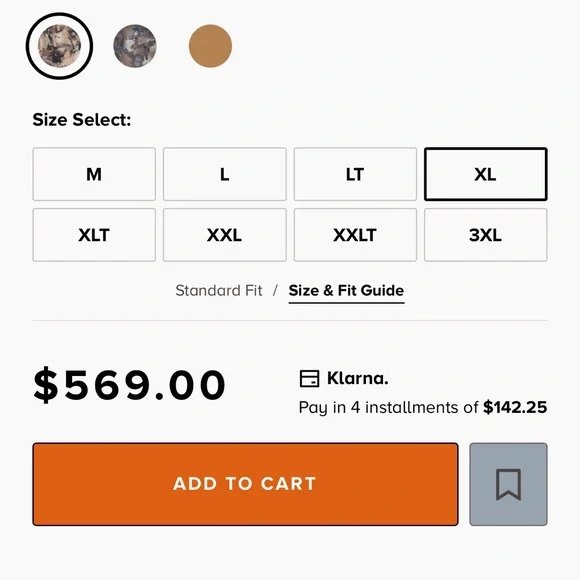Select size 3XL
Viewport: 580px width, 580px height.
pos(486,235)
